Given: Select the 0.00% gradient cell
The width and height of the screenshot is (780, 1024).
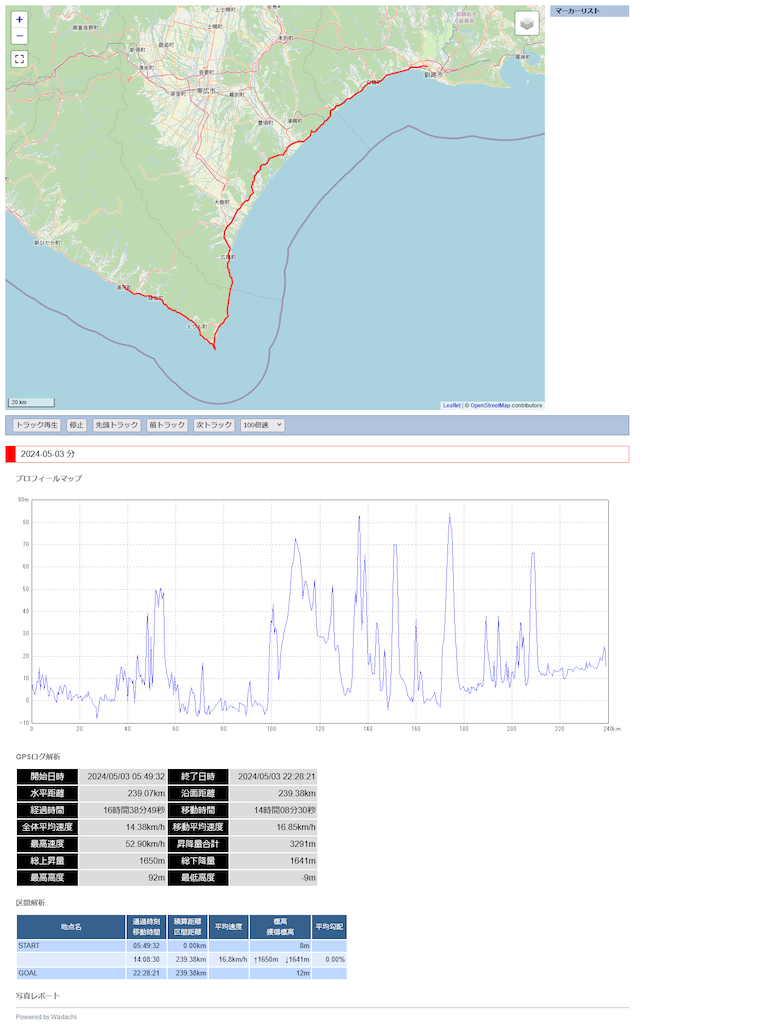Looking at the screenshot, I should (329, 960).
